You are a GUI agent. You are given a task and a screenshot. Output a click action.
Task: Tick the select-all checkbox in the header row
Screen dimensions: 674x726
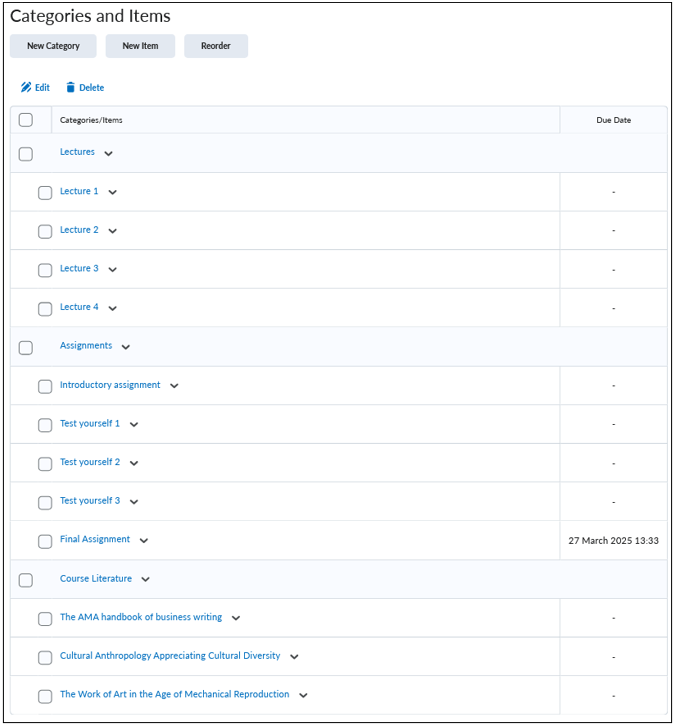coord(26,120)
